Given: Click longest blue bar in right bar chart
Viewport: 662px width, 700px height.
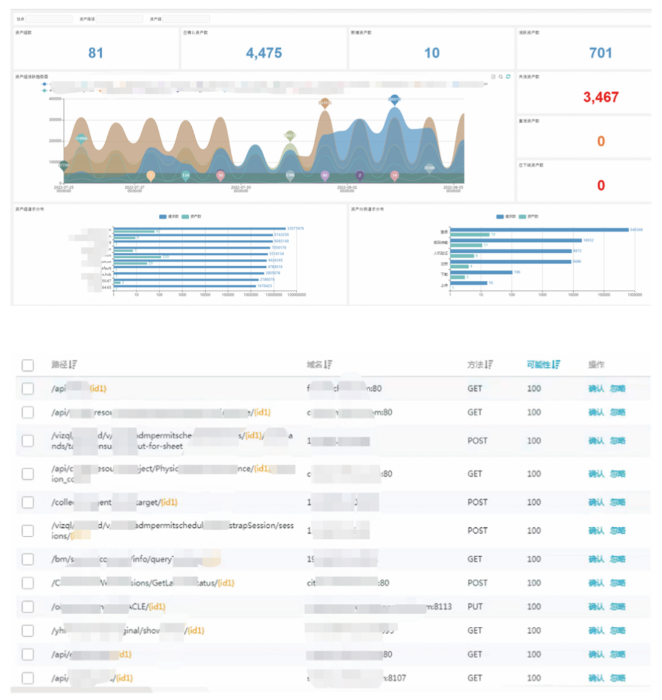Looking at the screenshot, I should point(539,230).
